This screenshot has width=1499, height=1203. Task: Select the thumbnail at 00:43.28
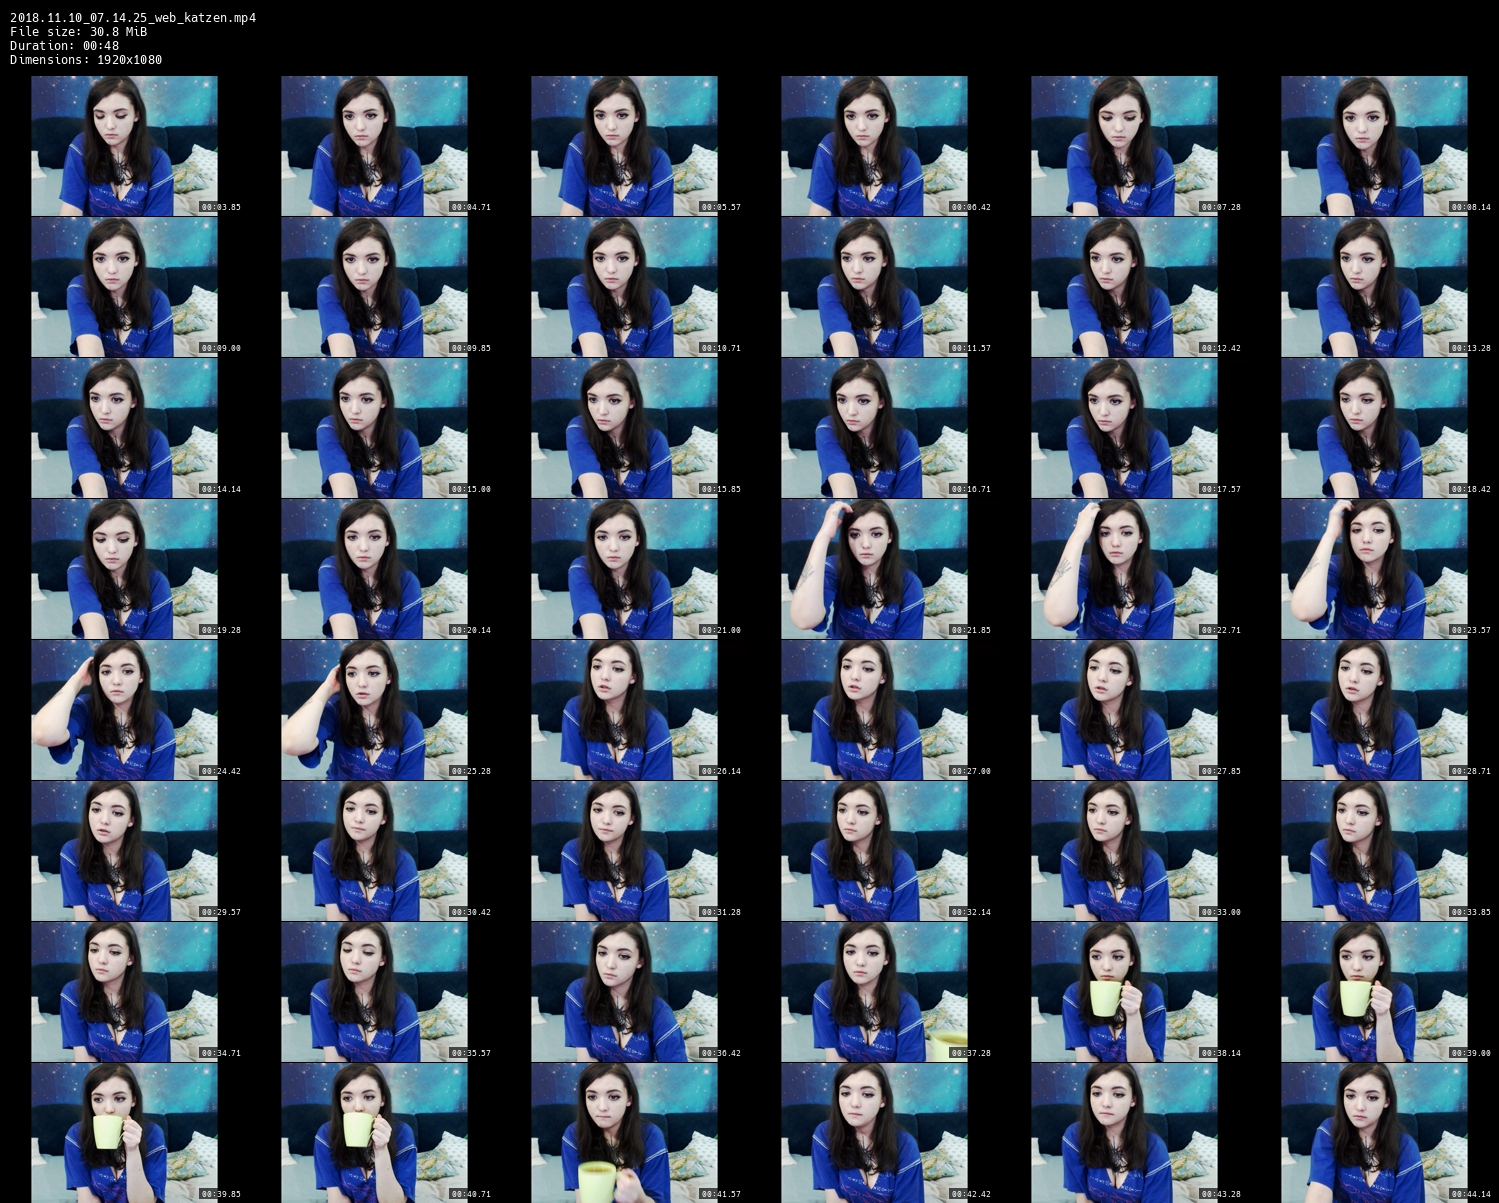tap(1124, 1133)
